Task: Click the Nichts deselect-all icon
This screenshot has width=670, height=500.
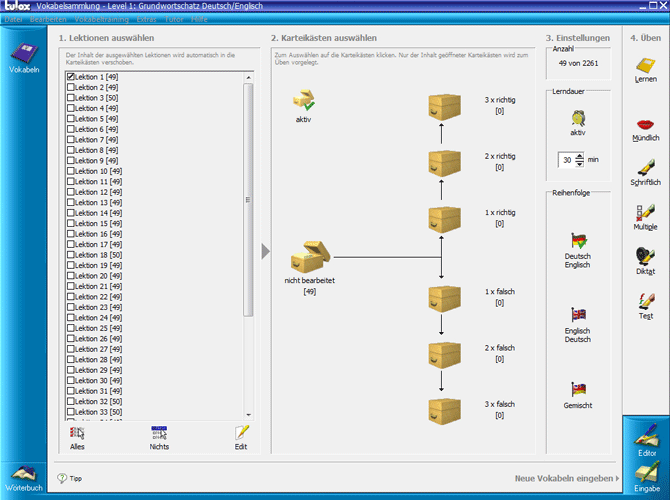Action: (159, 433)
